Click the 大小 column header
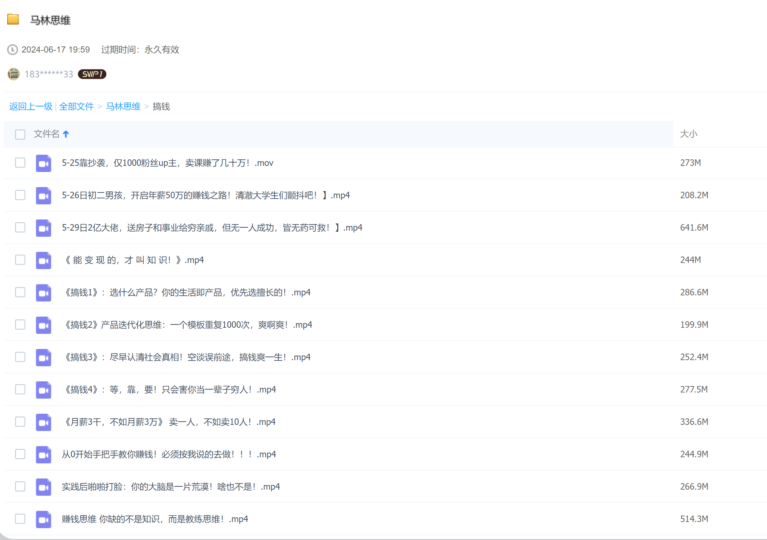Image resolution: width=767 pixels, height=540 pixels. click(689, 134)
